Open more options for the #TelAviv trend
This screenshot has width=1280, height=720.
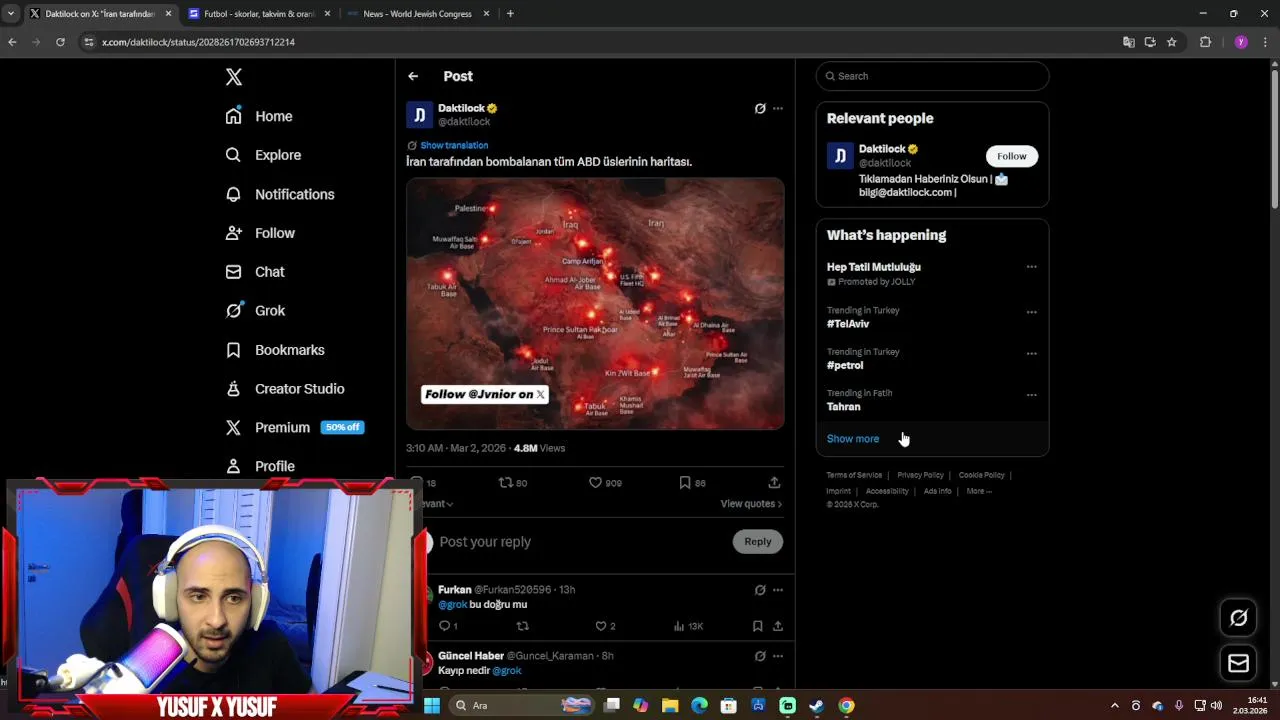[x=1031, y=312]
